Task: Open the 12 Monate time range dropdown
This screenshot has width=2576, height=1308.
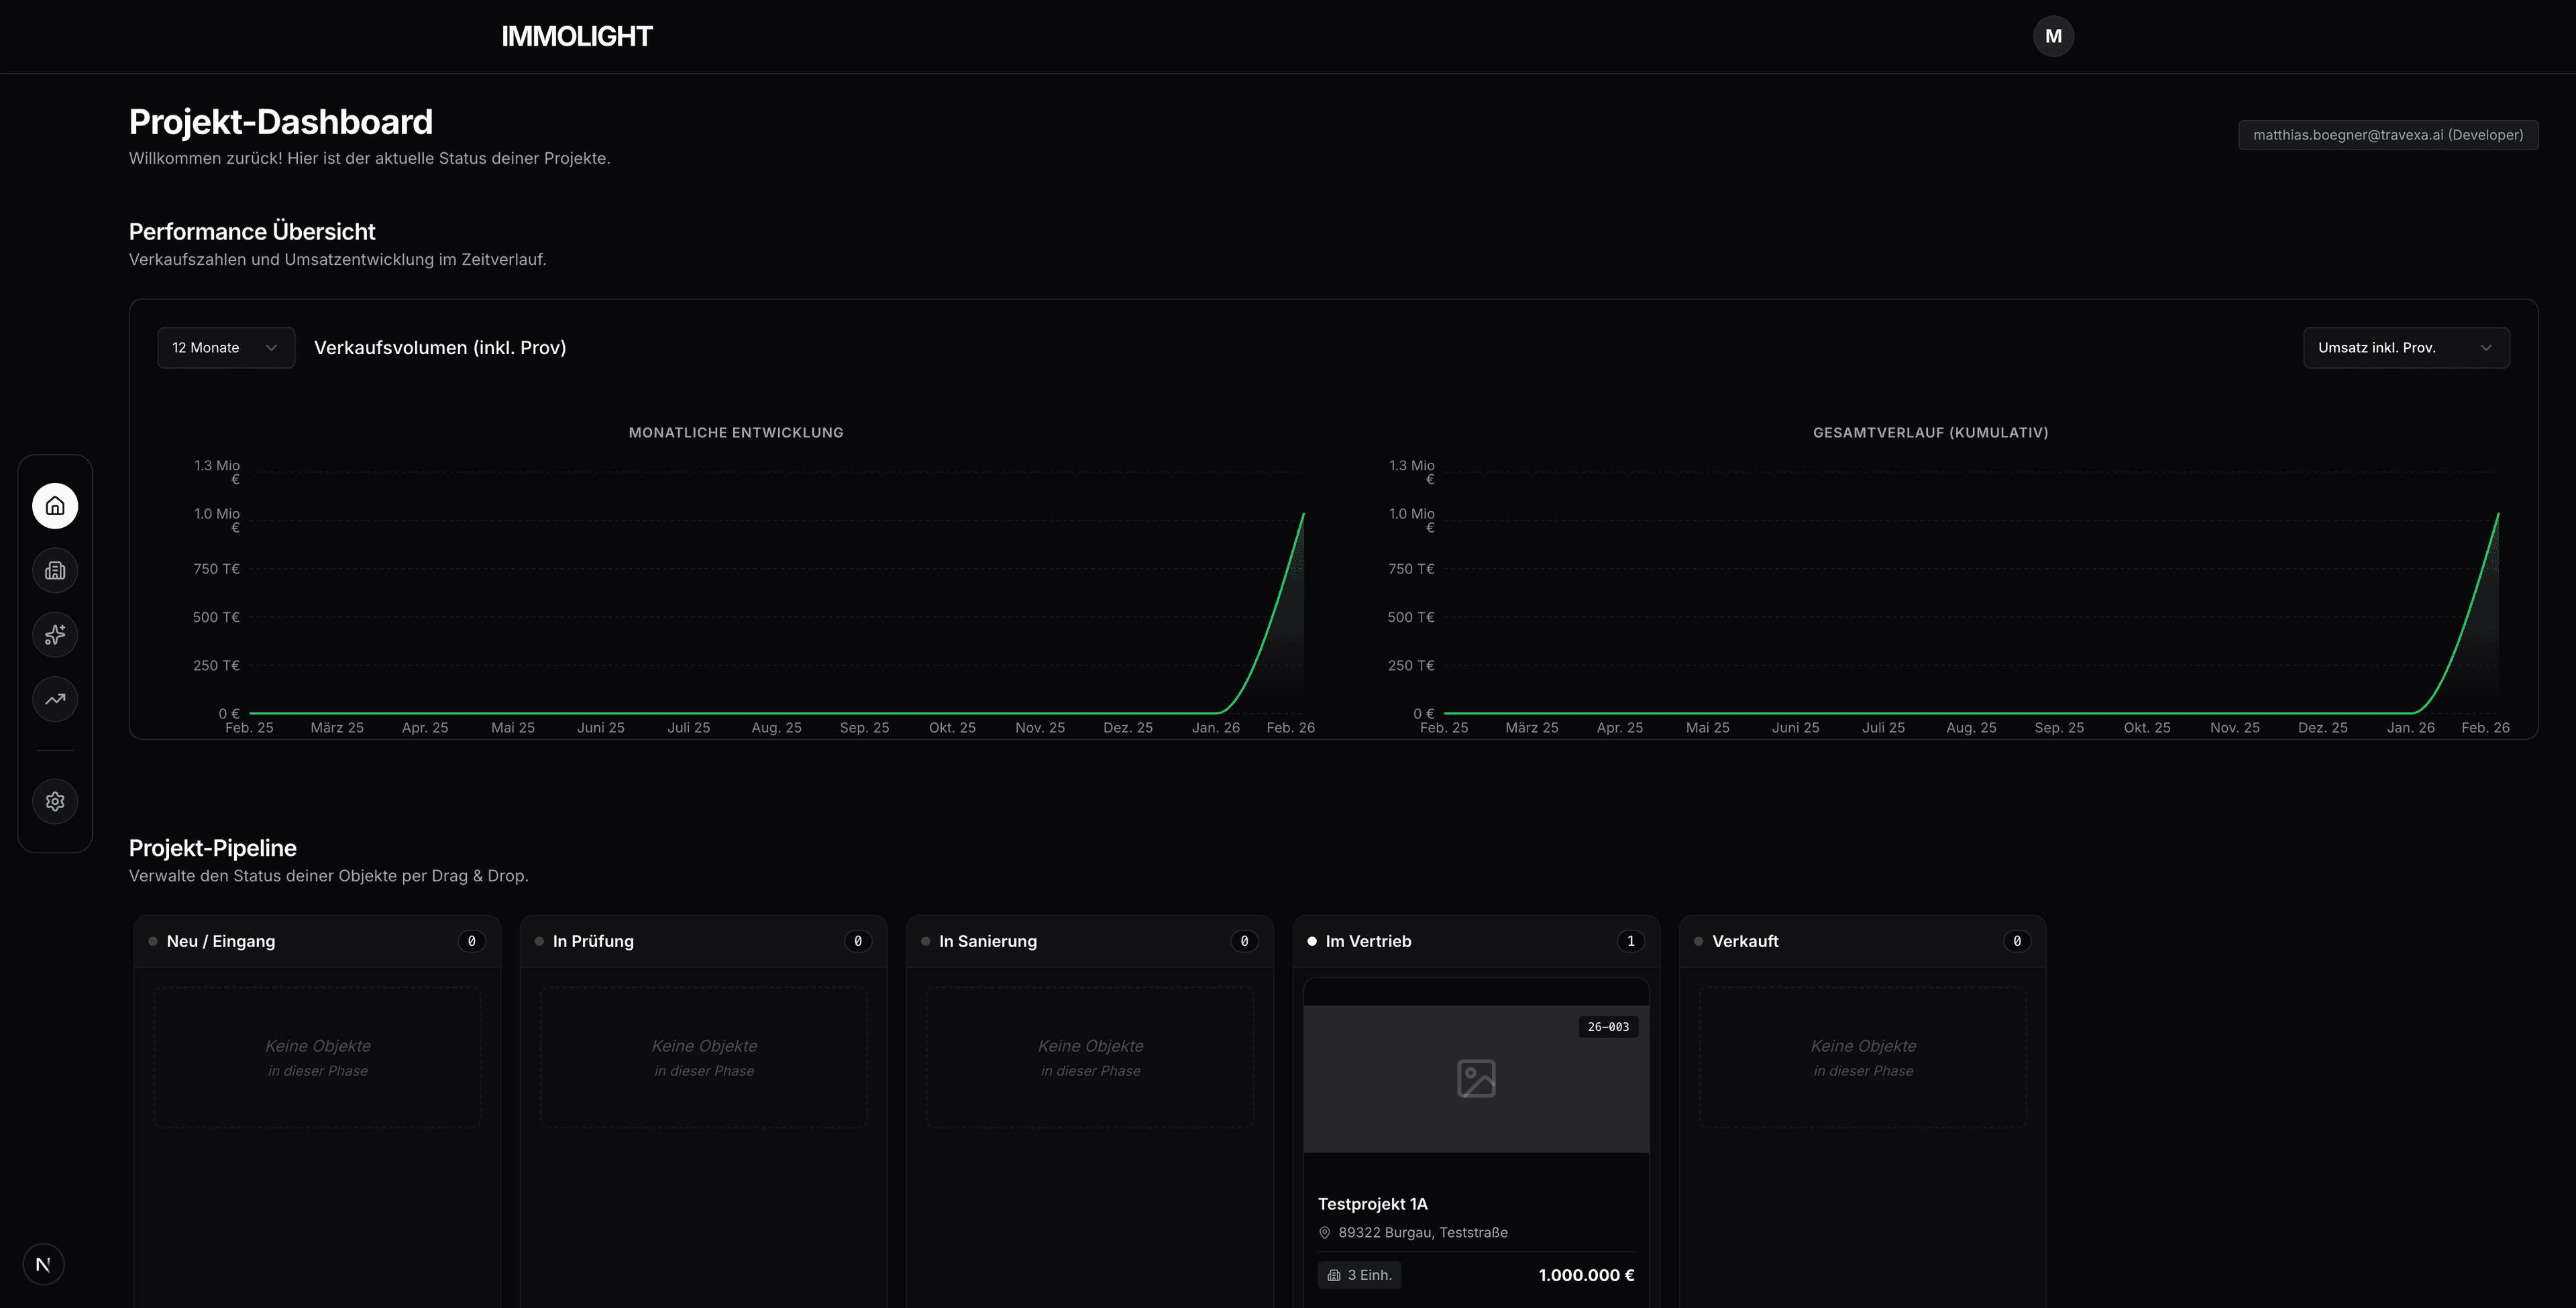Action: [x=225, y=347]
